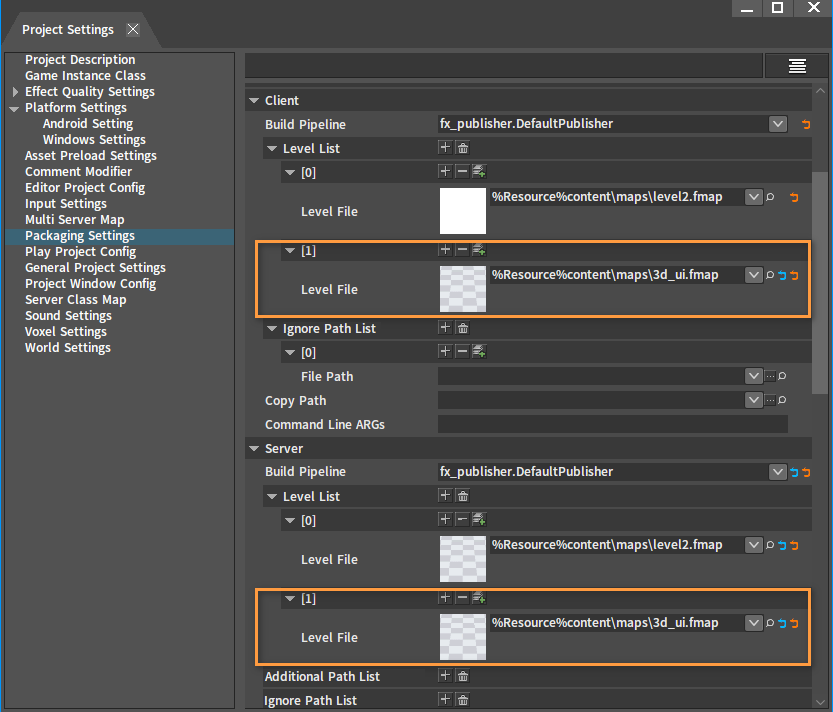Click Client level2.fmap white thumbnail
The width and height of the screenshot is (833, 712).
[463, 211]
